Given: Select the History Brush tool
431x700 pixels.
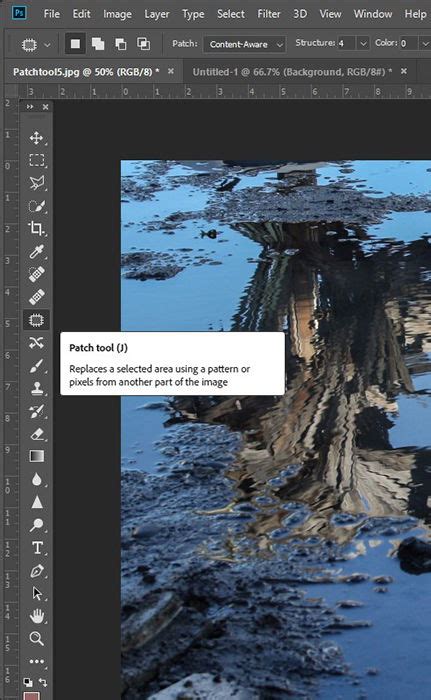Looking at the screenshot, I should [37, 411].
